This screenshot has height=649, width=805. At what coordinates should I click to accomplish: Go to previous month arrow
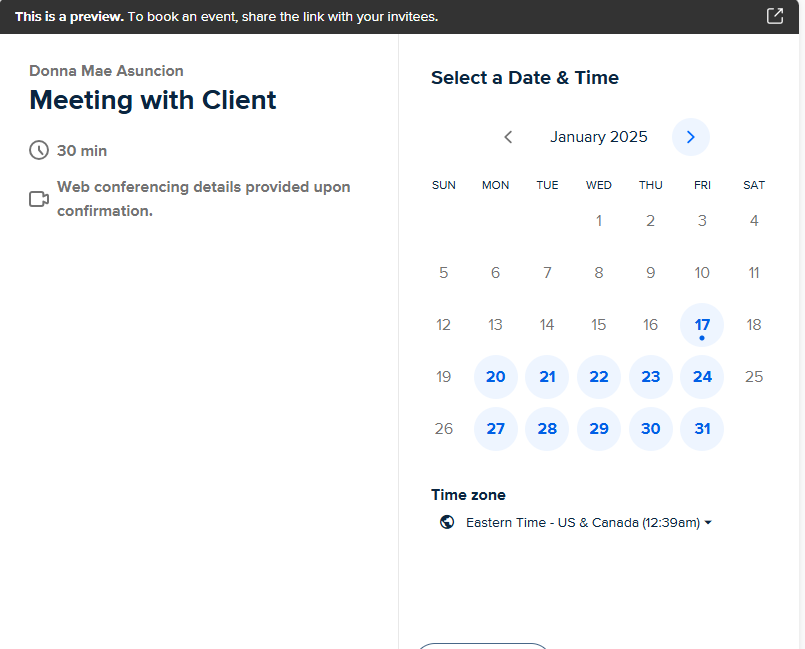tap(508, 137)
